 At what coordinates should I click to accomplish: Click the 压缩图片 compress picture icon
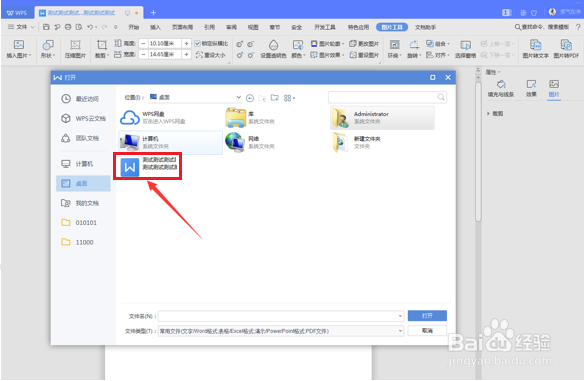[x=75, y=45]
